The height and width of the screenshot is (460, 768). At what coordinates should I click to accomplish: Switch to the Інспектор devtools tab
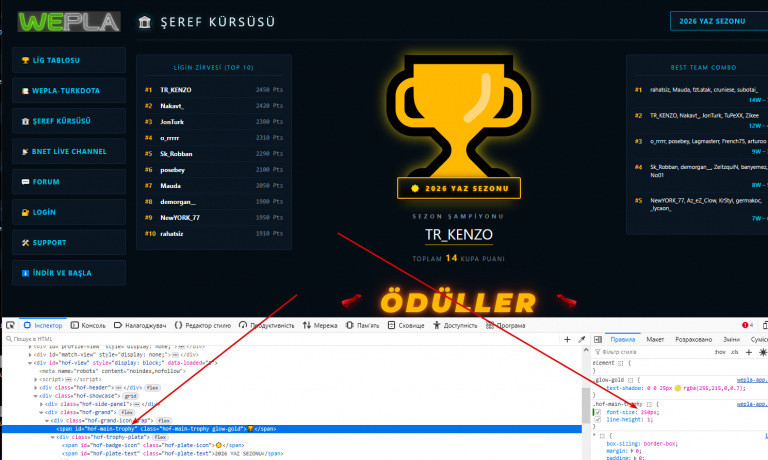pyautogui.click(x=43, y=325)
